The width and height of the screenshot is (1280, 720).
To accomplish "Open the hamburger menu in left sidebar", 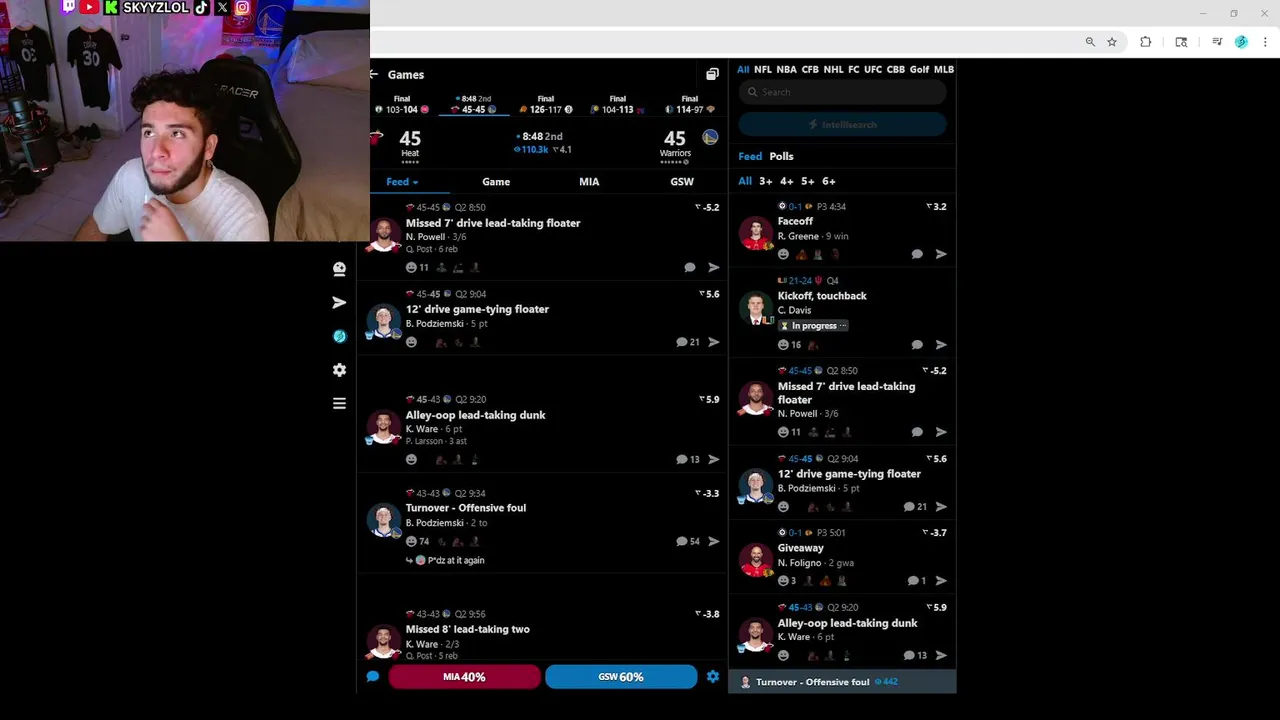I will 339,404.
